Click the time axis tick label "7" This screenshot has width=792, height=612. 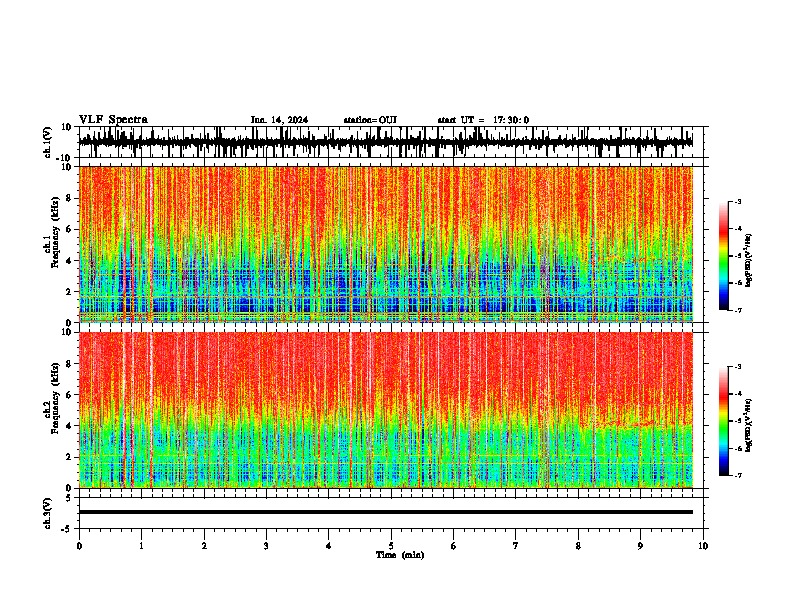pyautogui.click(x=516, y=546)
